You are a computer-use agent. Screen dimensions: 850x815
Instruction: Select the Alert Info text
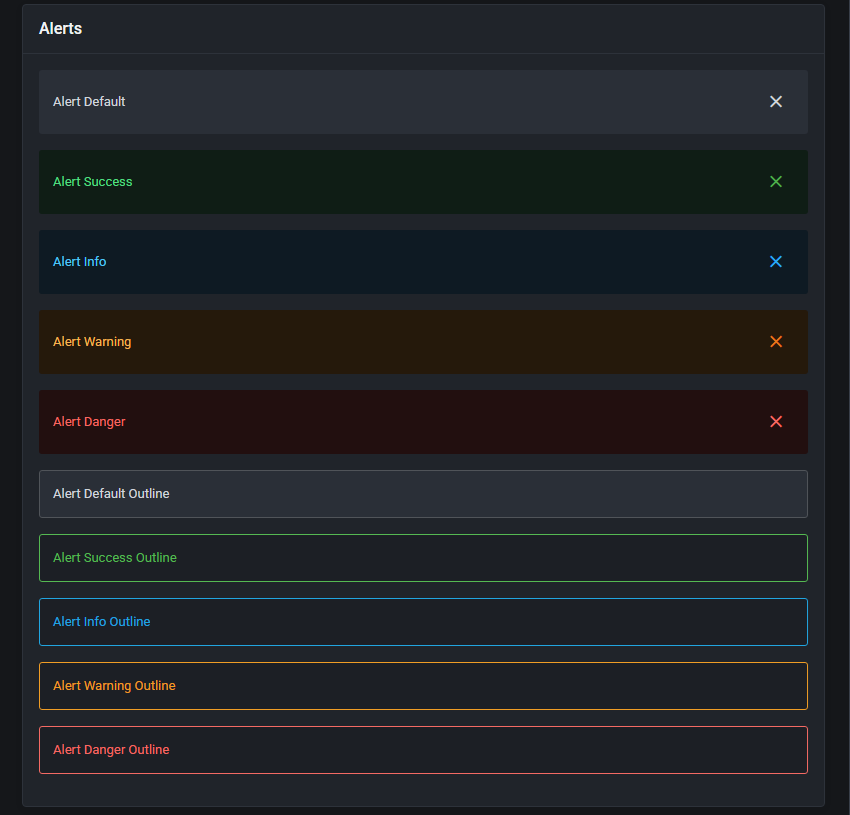(80, 261)
